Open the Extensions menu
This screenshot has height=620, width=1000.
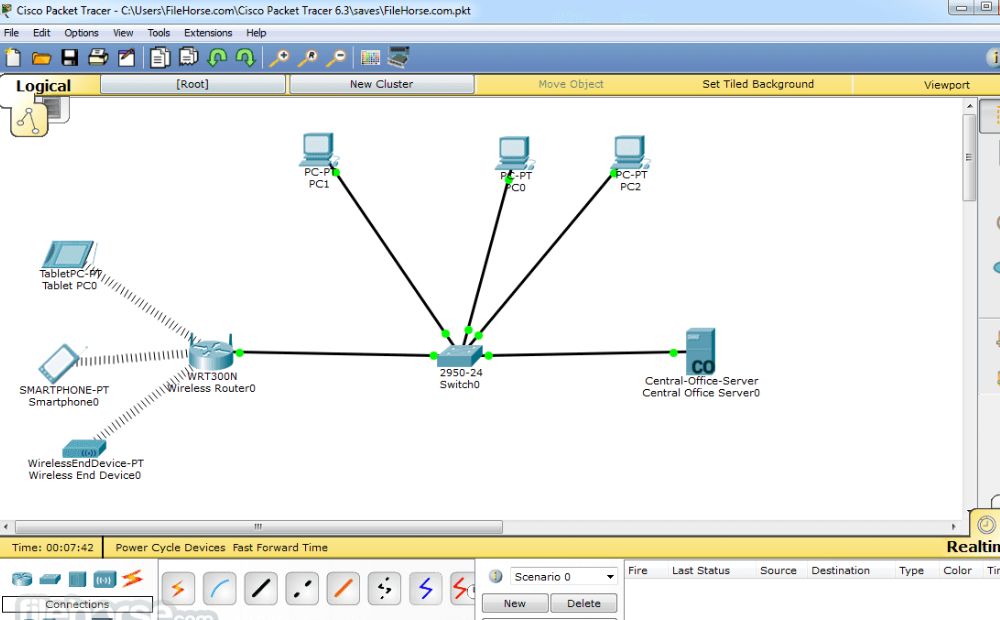(x=208, y=33)
